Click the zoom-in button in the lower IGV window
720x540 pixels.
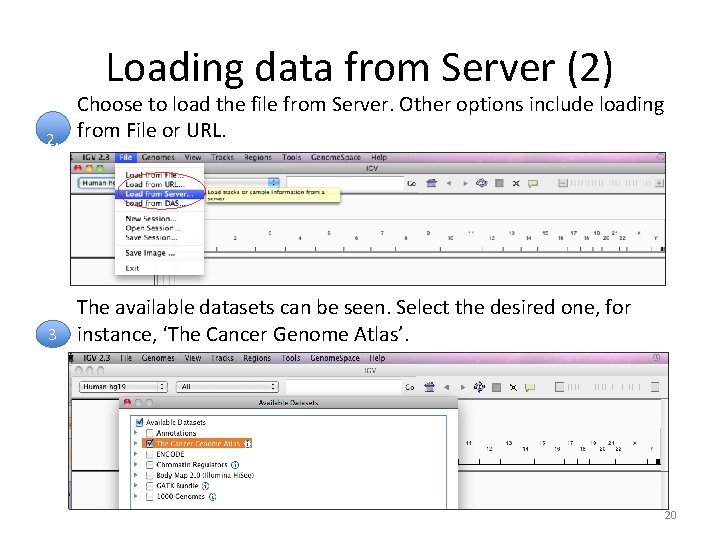tap(655, 387)
